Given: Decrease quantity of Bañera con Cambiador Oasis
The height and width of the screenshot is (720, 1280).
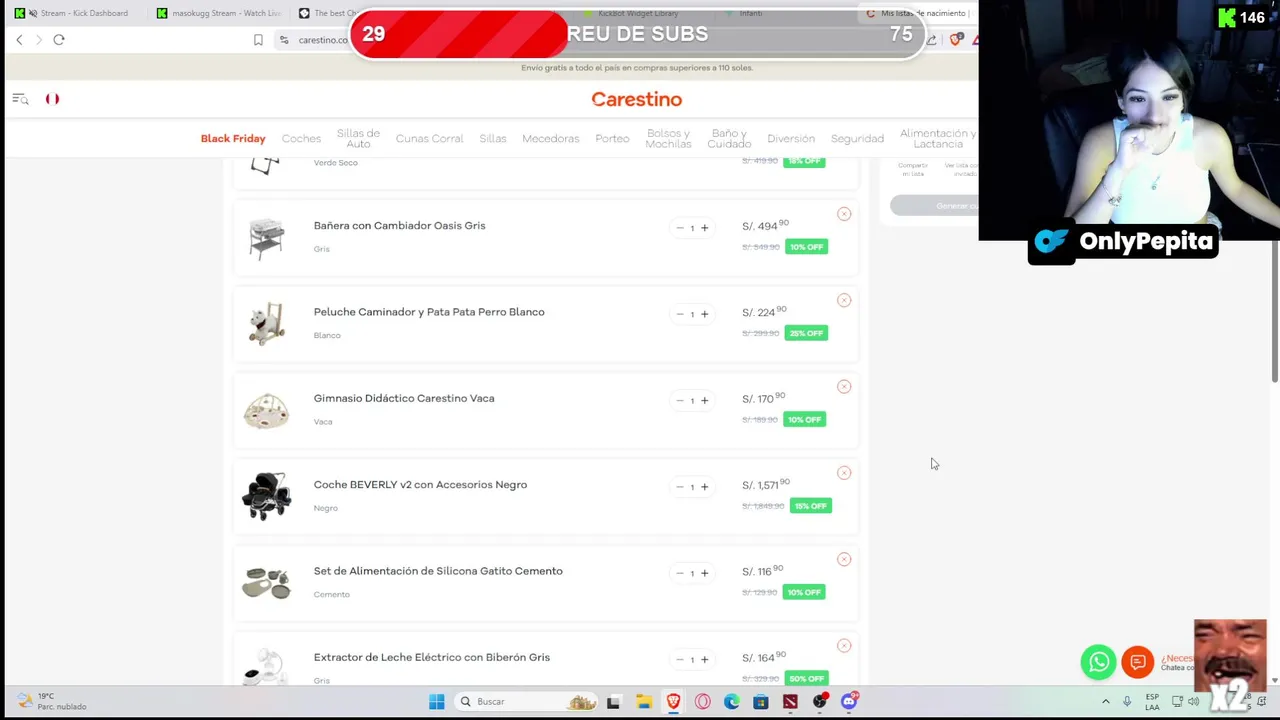Looking at the screenshot, I should coord(680,228).
